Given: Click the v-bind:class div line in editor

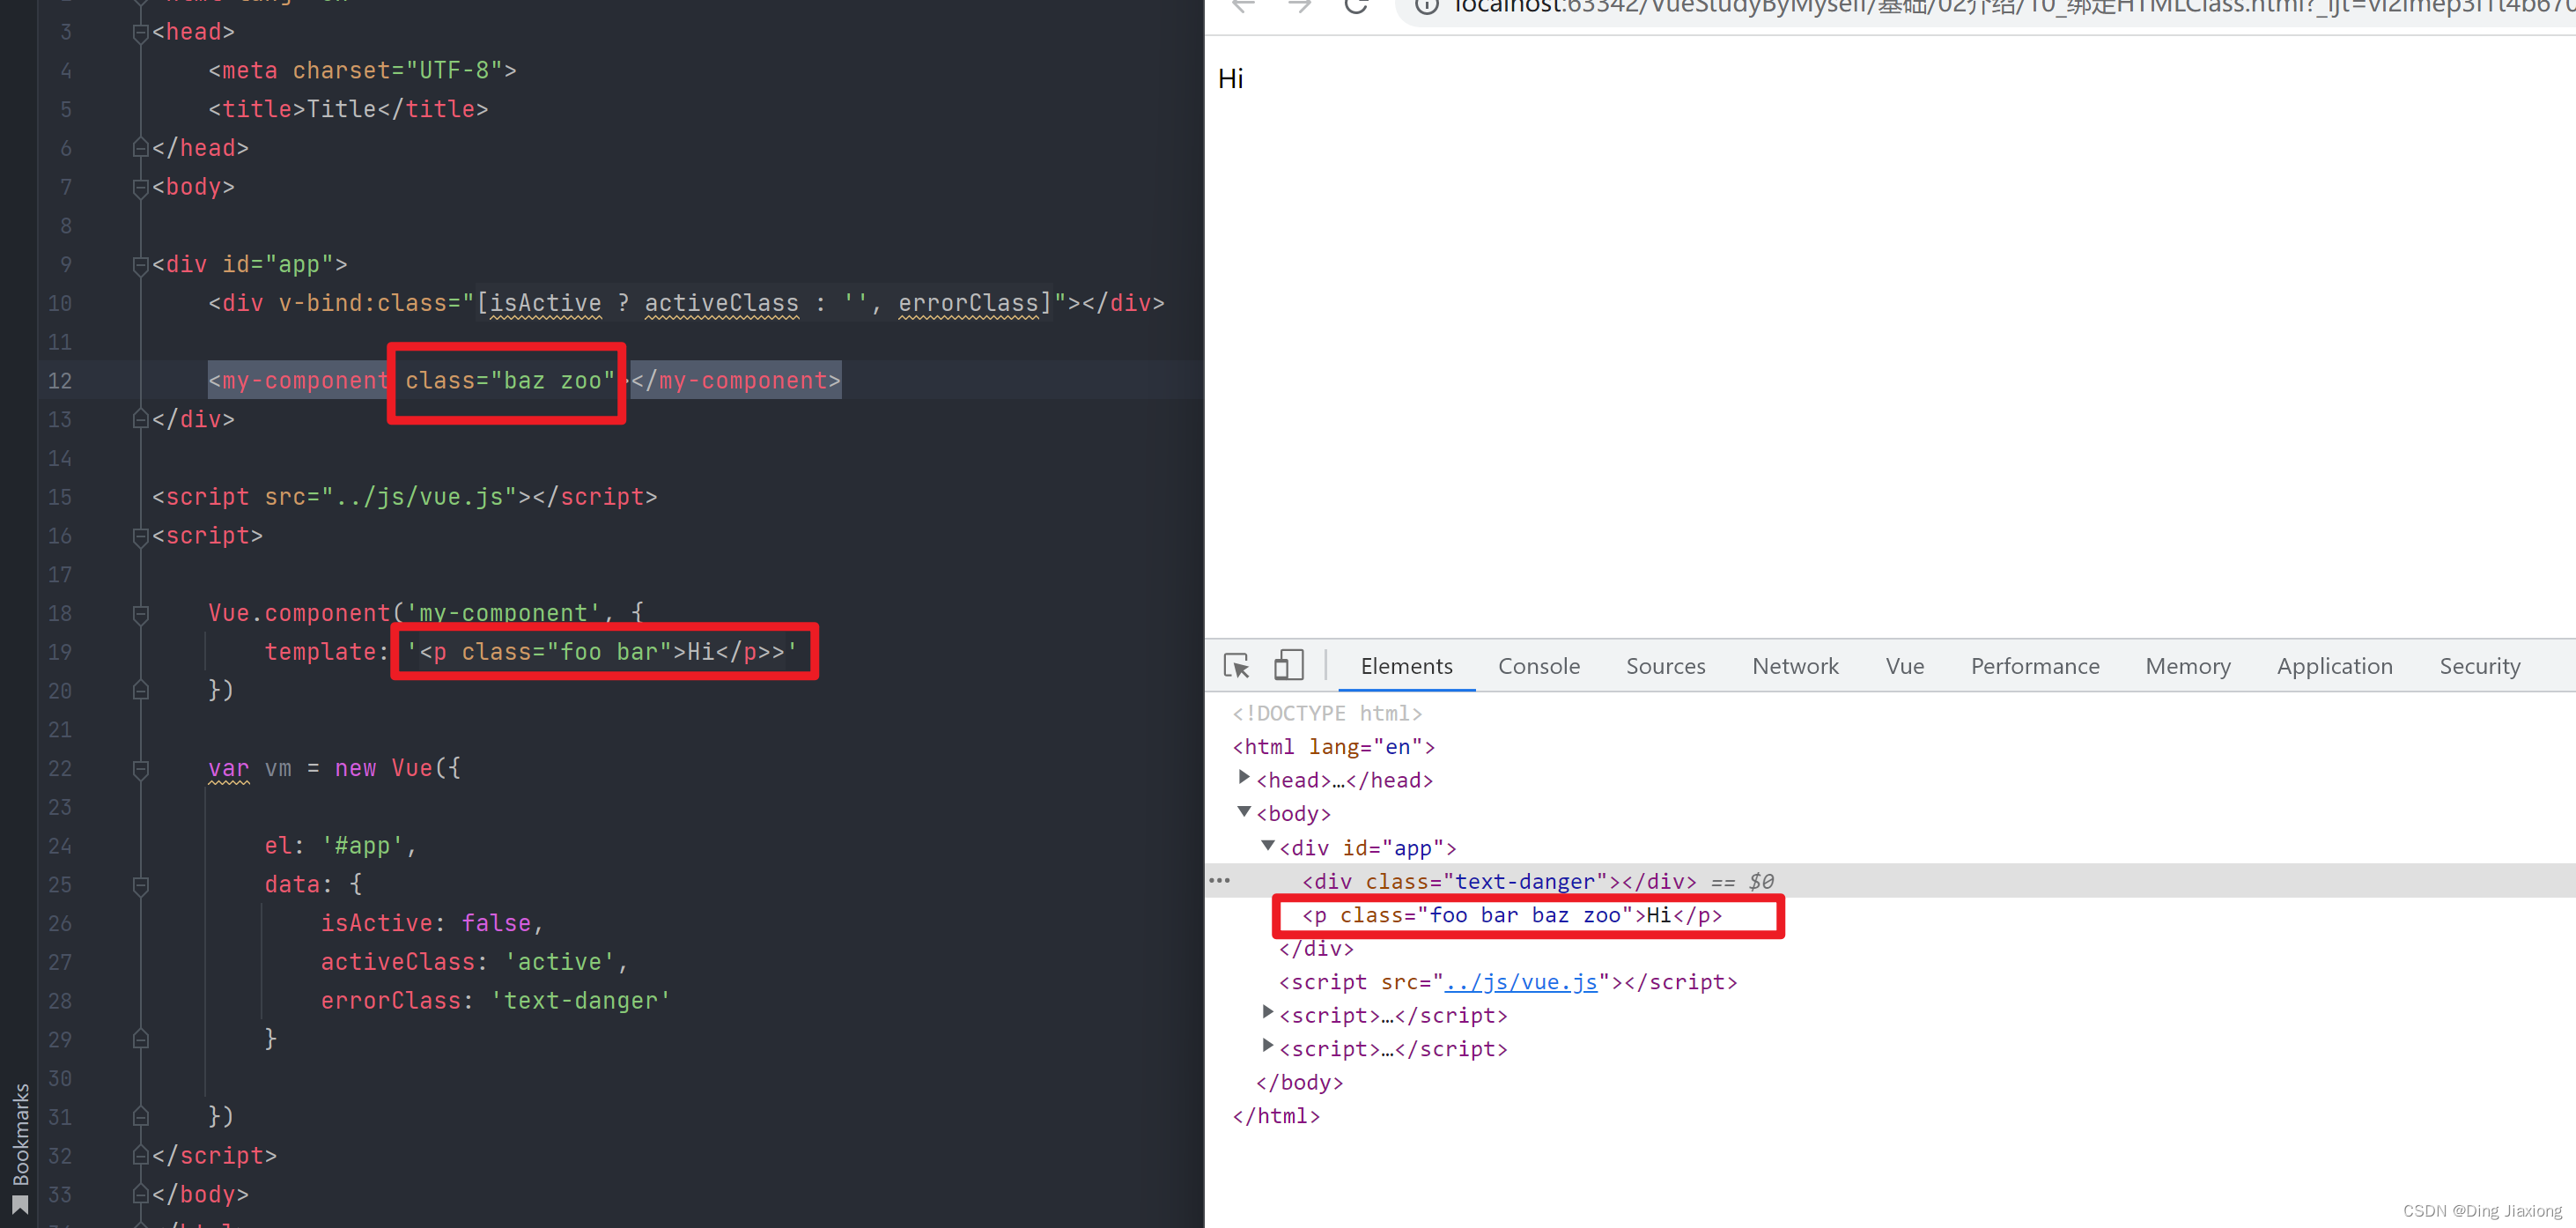Looking at the screenshot, I should [686, 303].
